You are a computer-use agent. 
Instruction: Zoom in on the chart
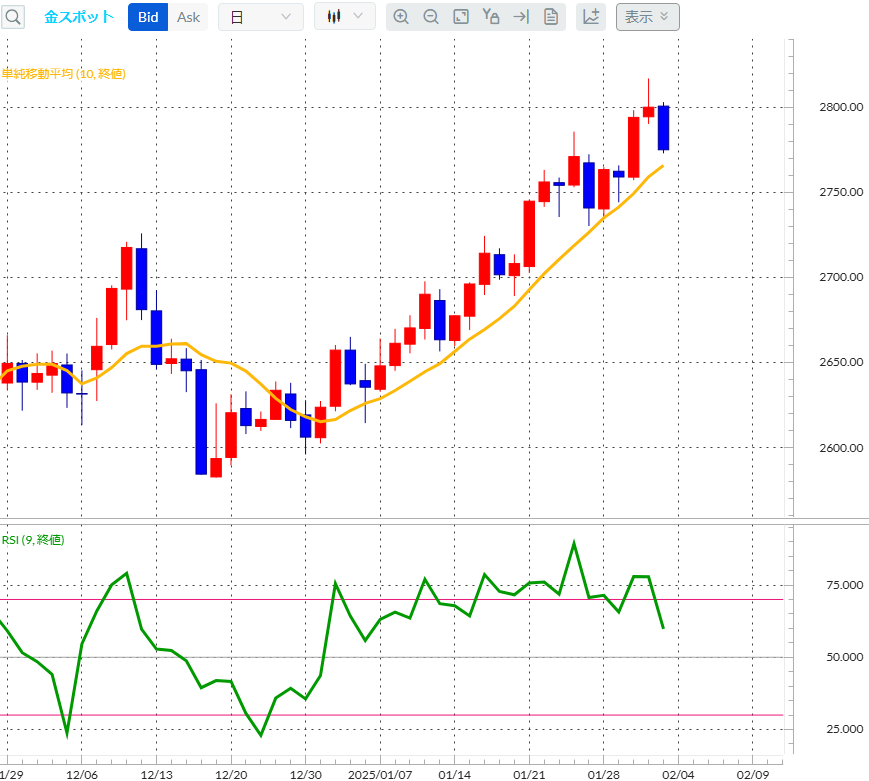pyautogui.click(x=401, y=17)
